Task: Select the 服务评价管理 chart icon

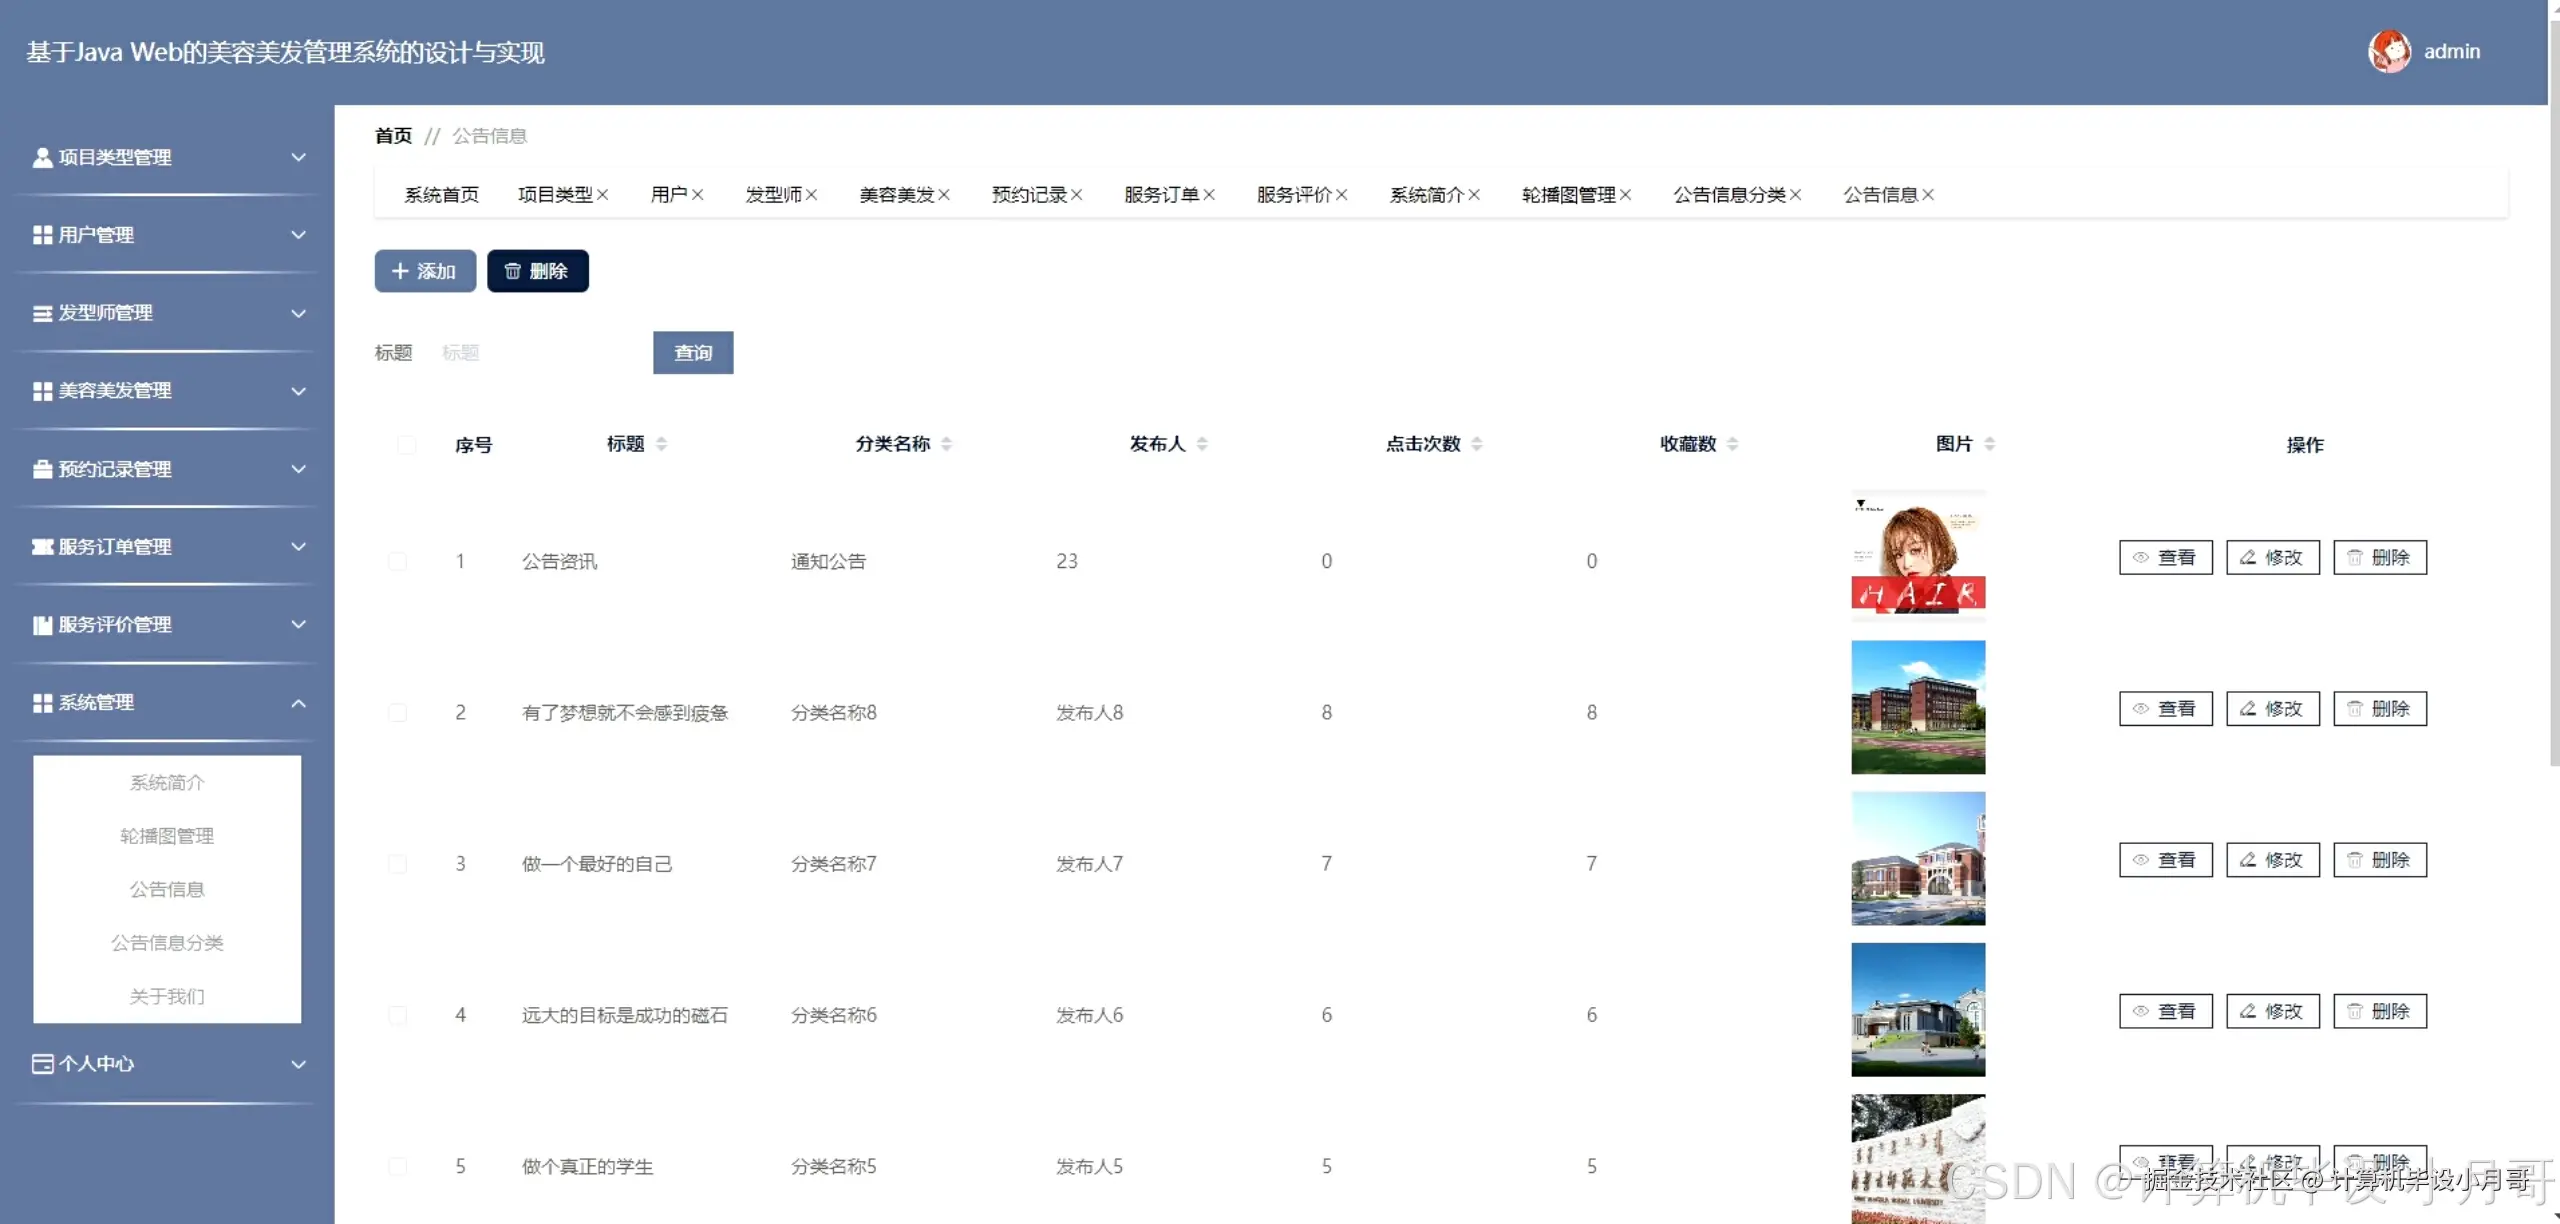Action: pyautogui.click(x=42, y=625)
